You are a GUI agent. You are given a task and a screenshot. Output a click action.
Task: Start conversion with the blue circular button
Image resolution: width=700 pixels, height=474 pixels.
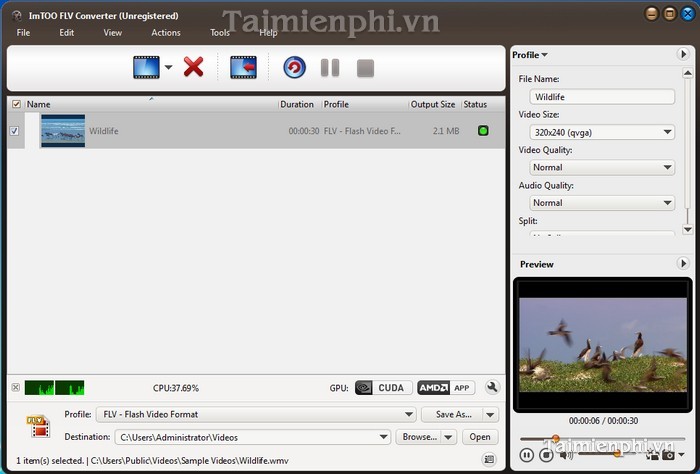click(x=295, y=67)
